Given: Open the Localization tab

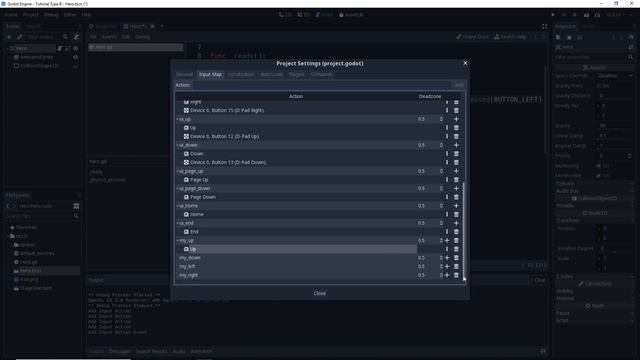Looking at the screenshot, I should click(x=241, y=74).
